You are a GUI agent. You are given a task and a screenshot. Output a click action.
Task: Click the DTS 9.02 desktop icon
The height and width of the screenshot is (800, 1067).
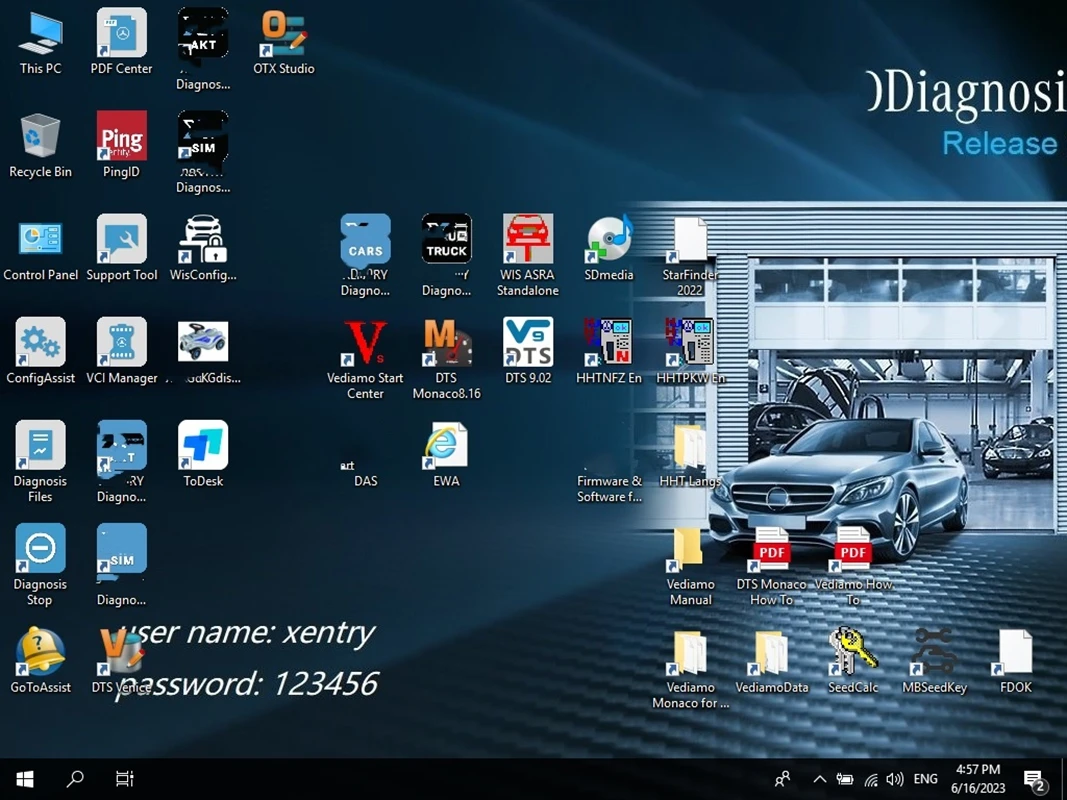[528, 344]
